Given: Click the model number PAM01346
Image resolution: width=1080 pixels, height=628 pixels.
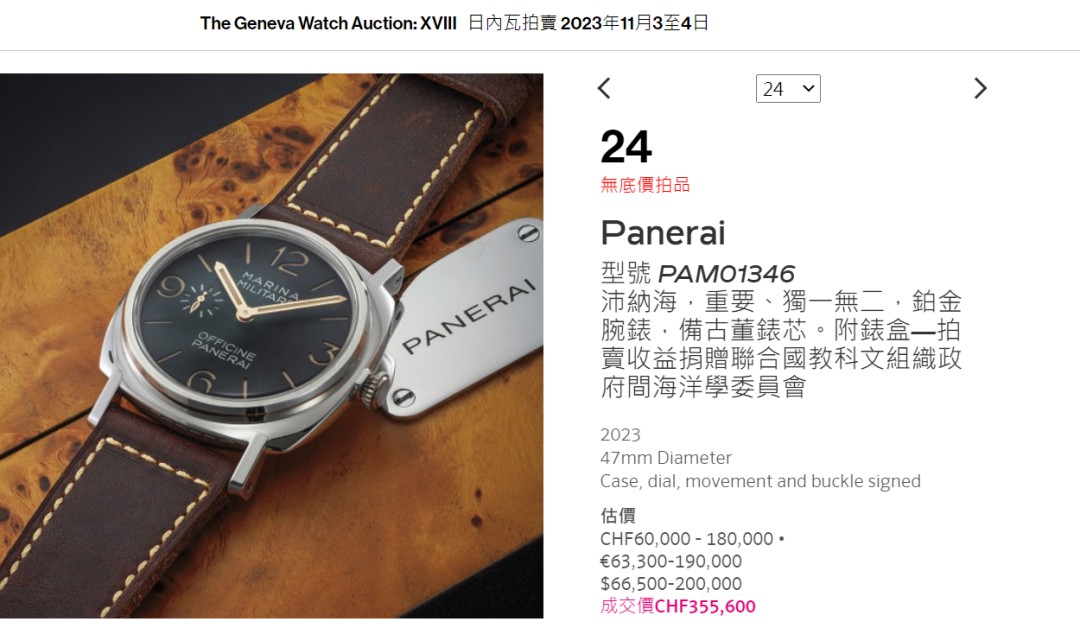Looking at the screenshot, I should click(x=726, y=274).
